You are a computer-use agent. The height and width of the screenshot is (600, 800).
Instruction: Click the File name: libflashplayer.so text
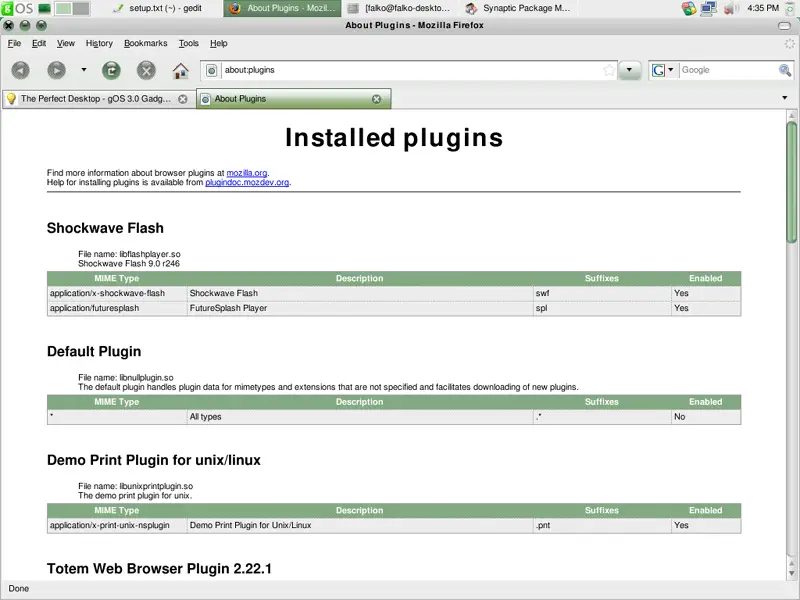click(129, 254)
